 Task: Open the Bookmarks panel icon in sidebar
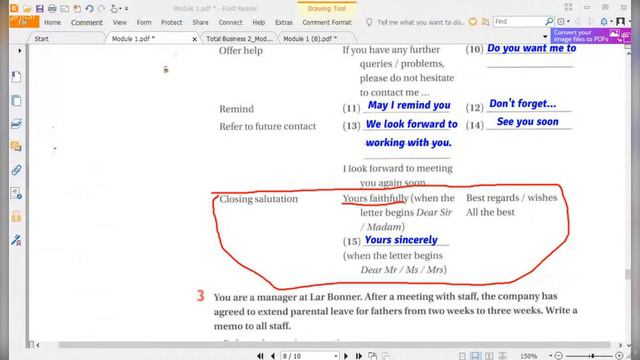tap(16, 77)
